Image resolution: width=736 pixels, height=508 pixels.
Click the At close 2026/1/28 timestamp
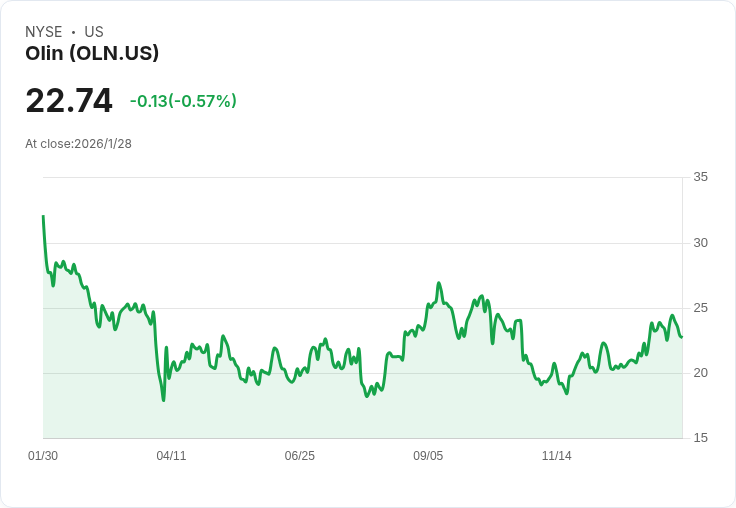coord(79,144)
